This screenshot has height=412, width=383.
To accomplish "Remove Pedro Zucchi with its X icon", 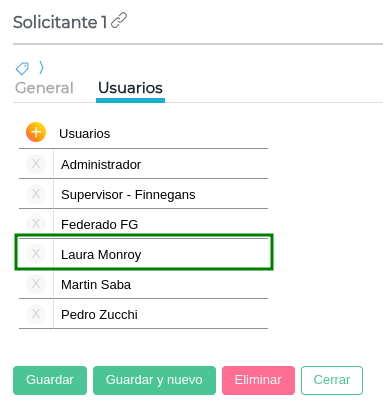I will coord(36,314).
